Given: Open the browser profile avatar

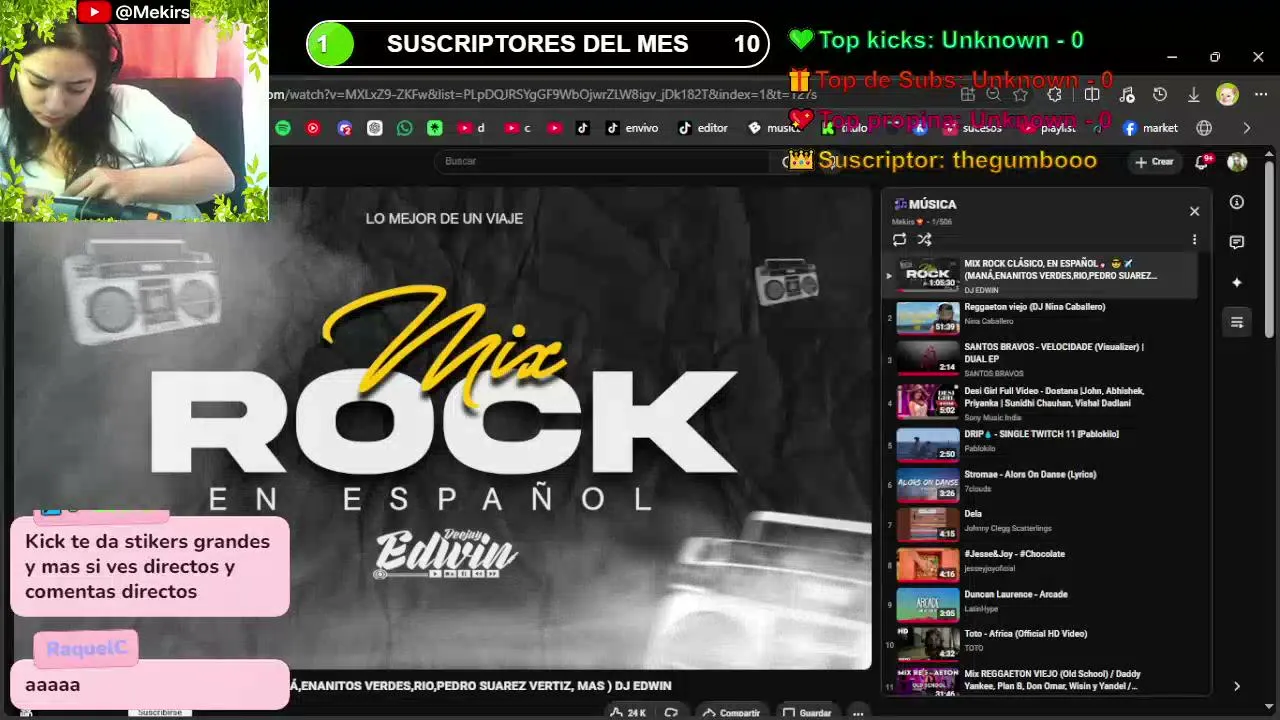Looking at the screenshot, I should tap(1227, 95).
